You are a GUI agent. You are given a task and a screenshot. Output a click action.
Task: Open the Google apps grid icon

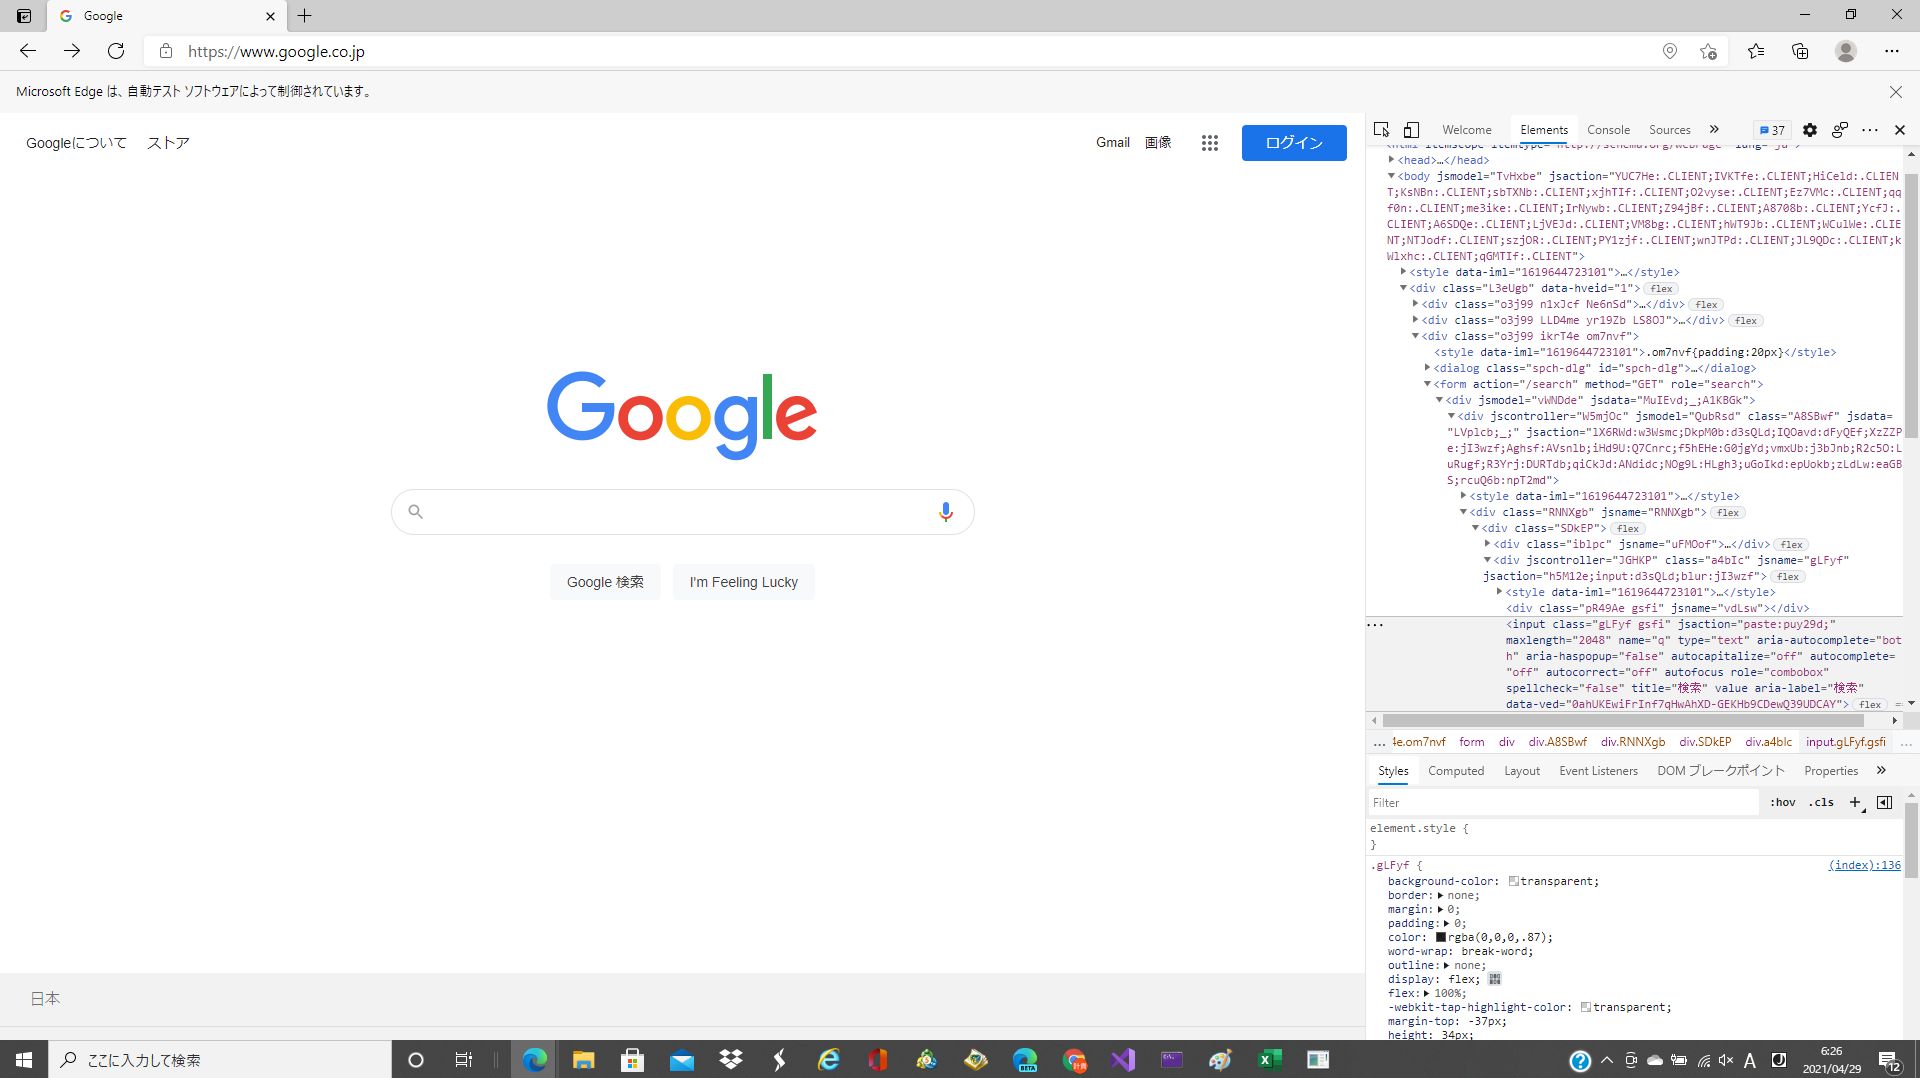point(1210,143)
